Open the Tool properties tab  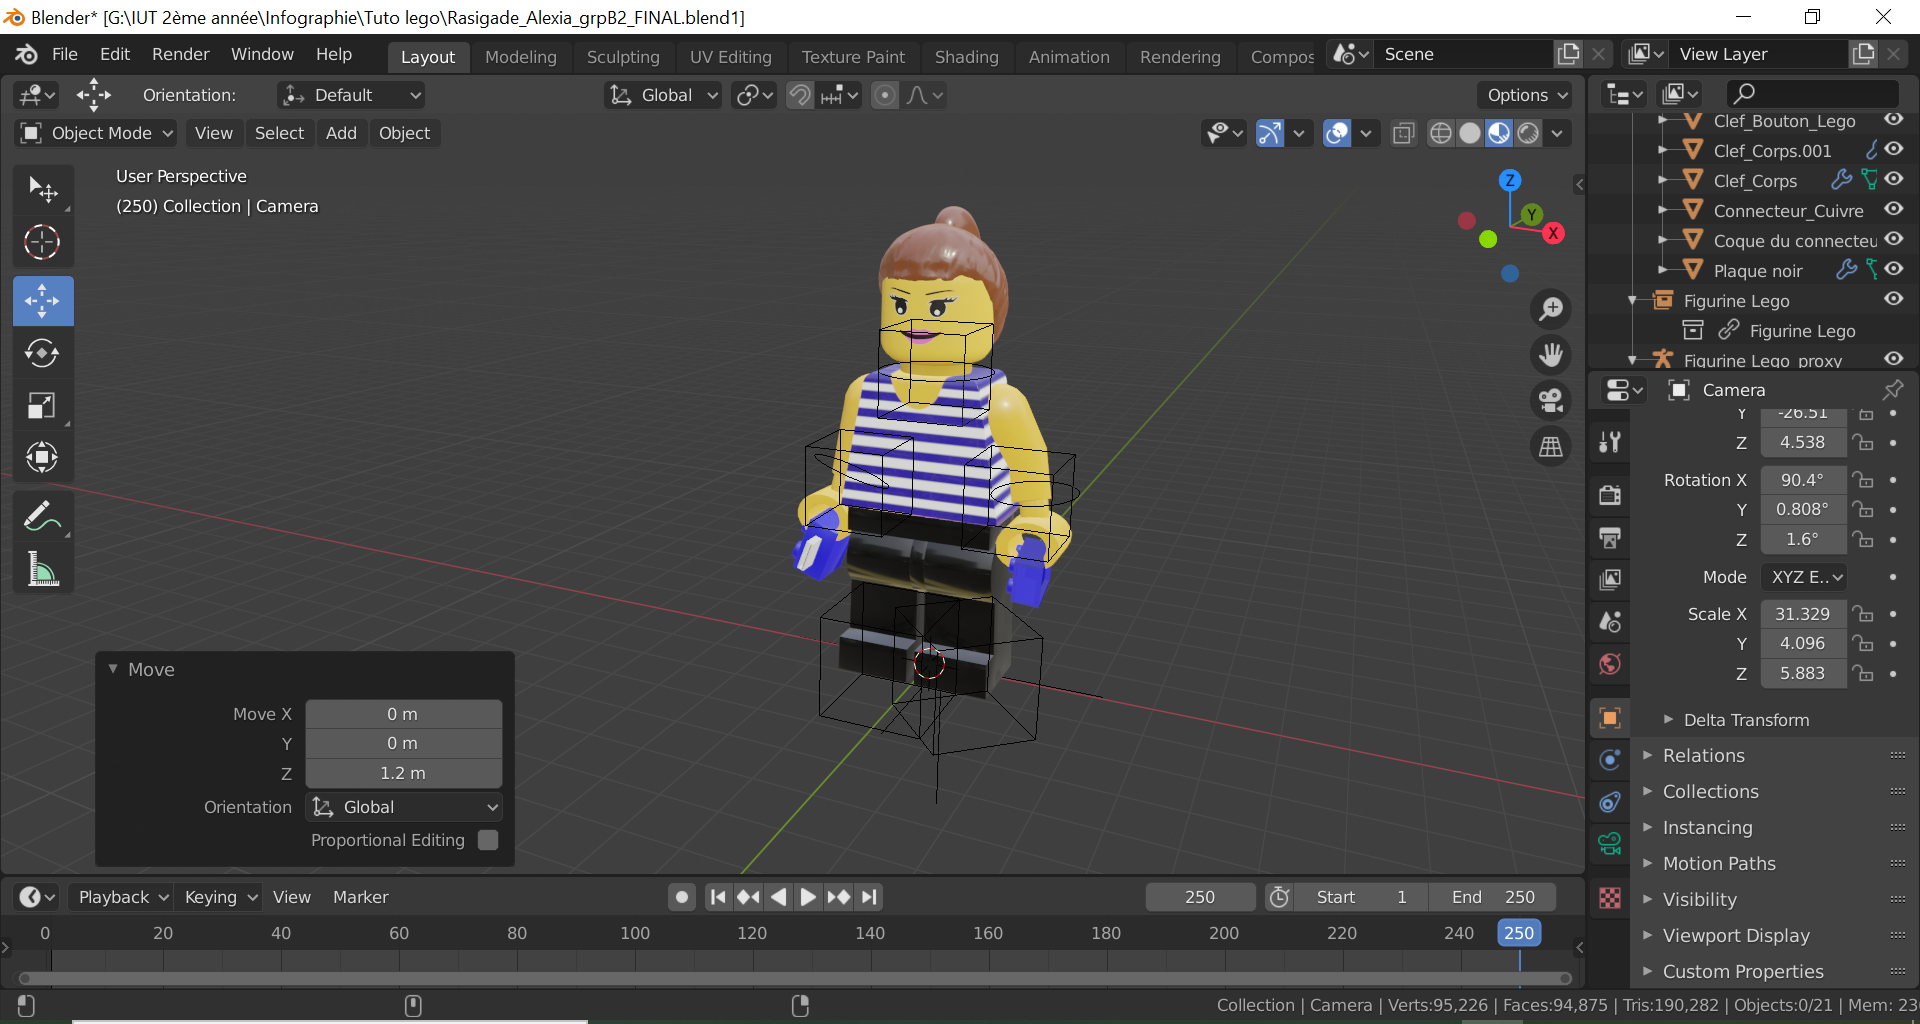coord(1610,442)
